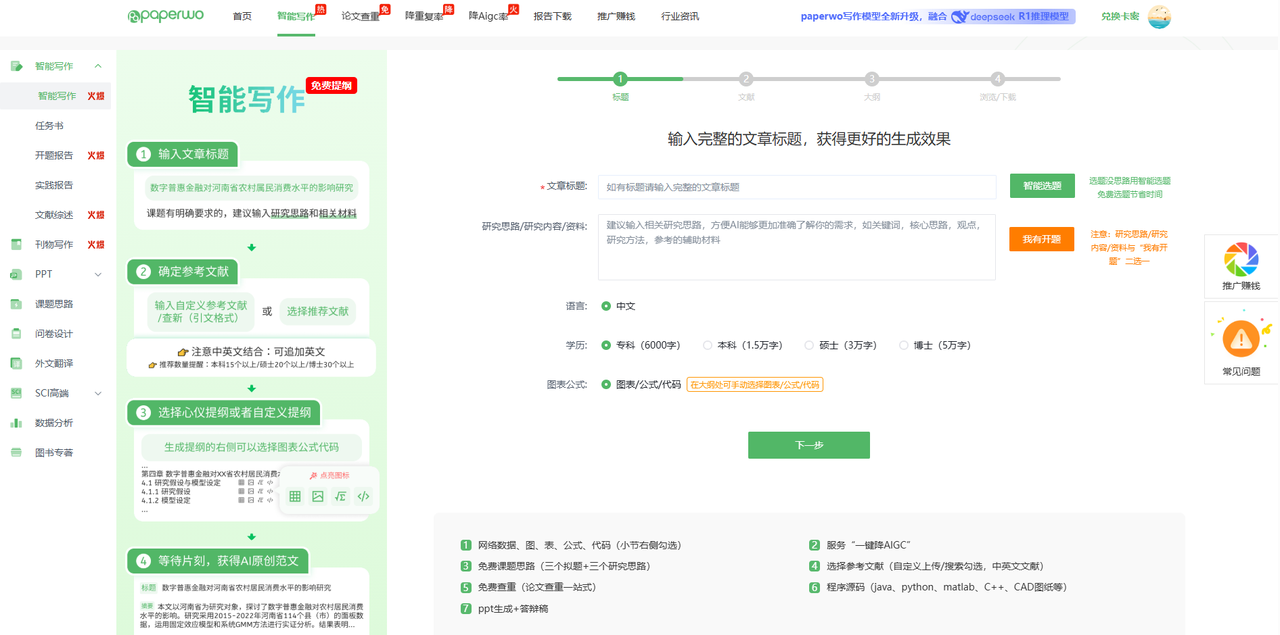The width and height of the screenshot is (1280, 635).
Task: Click the green 智能选题 button
Action: tap(1041, 186)
